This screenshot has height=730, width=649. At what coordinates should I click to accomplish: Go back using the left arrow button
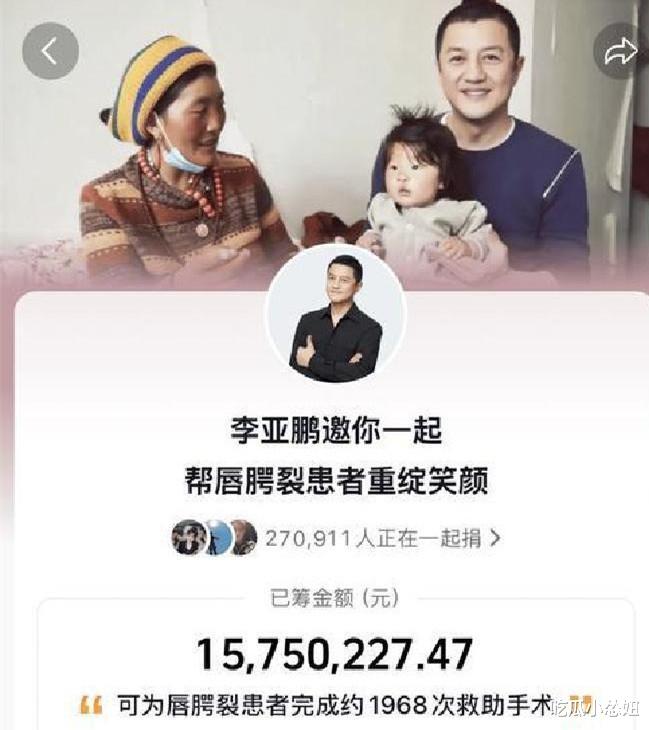tap(50, 51)
